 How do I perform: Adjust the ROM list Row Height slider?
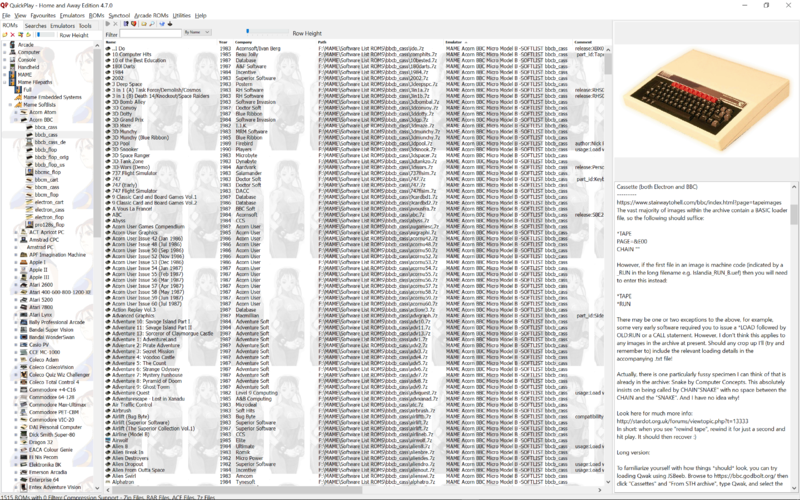coord(267,32)
